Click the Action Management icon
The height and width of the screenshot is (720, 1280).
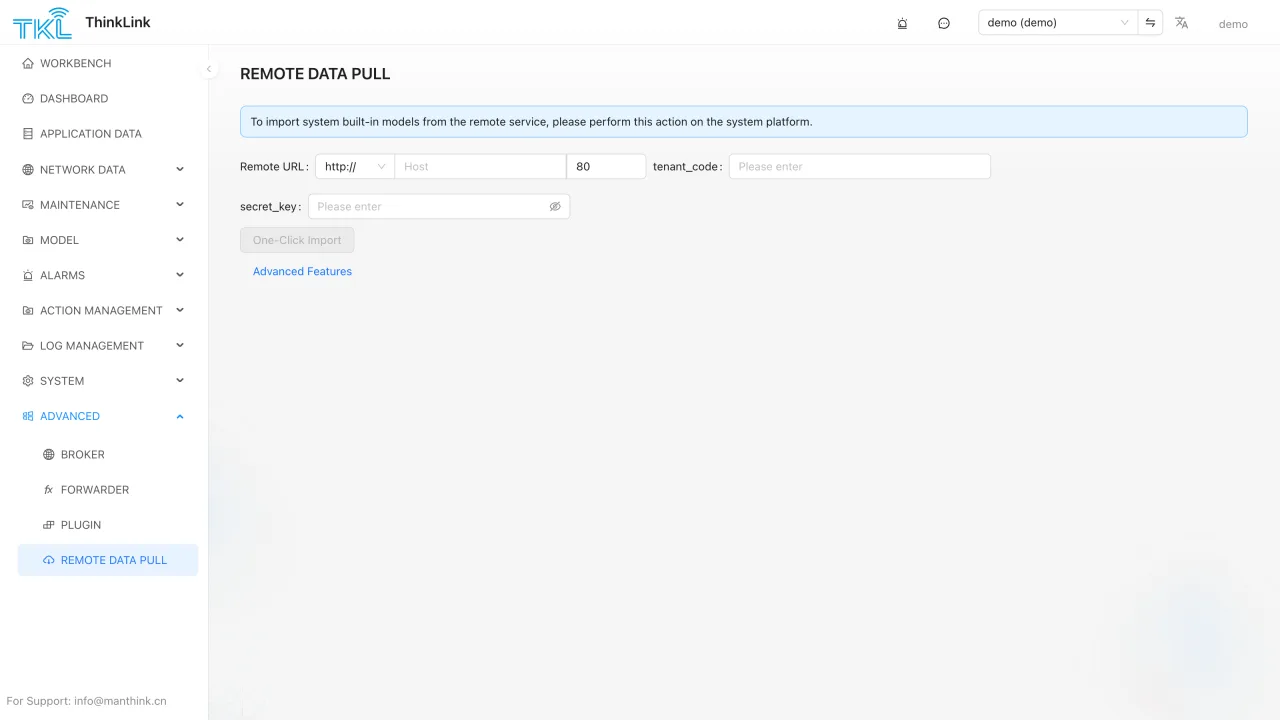(x=28, y=311)
